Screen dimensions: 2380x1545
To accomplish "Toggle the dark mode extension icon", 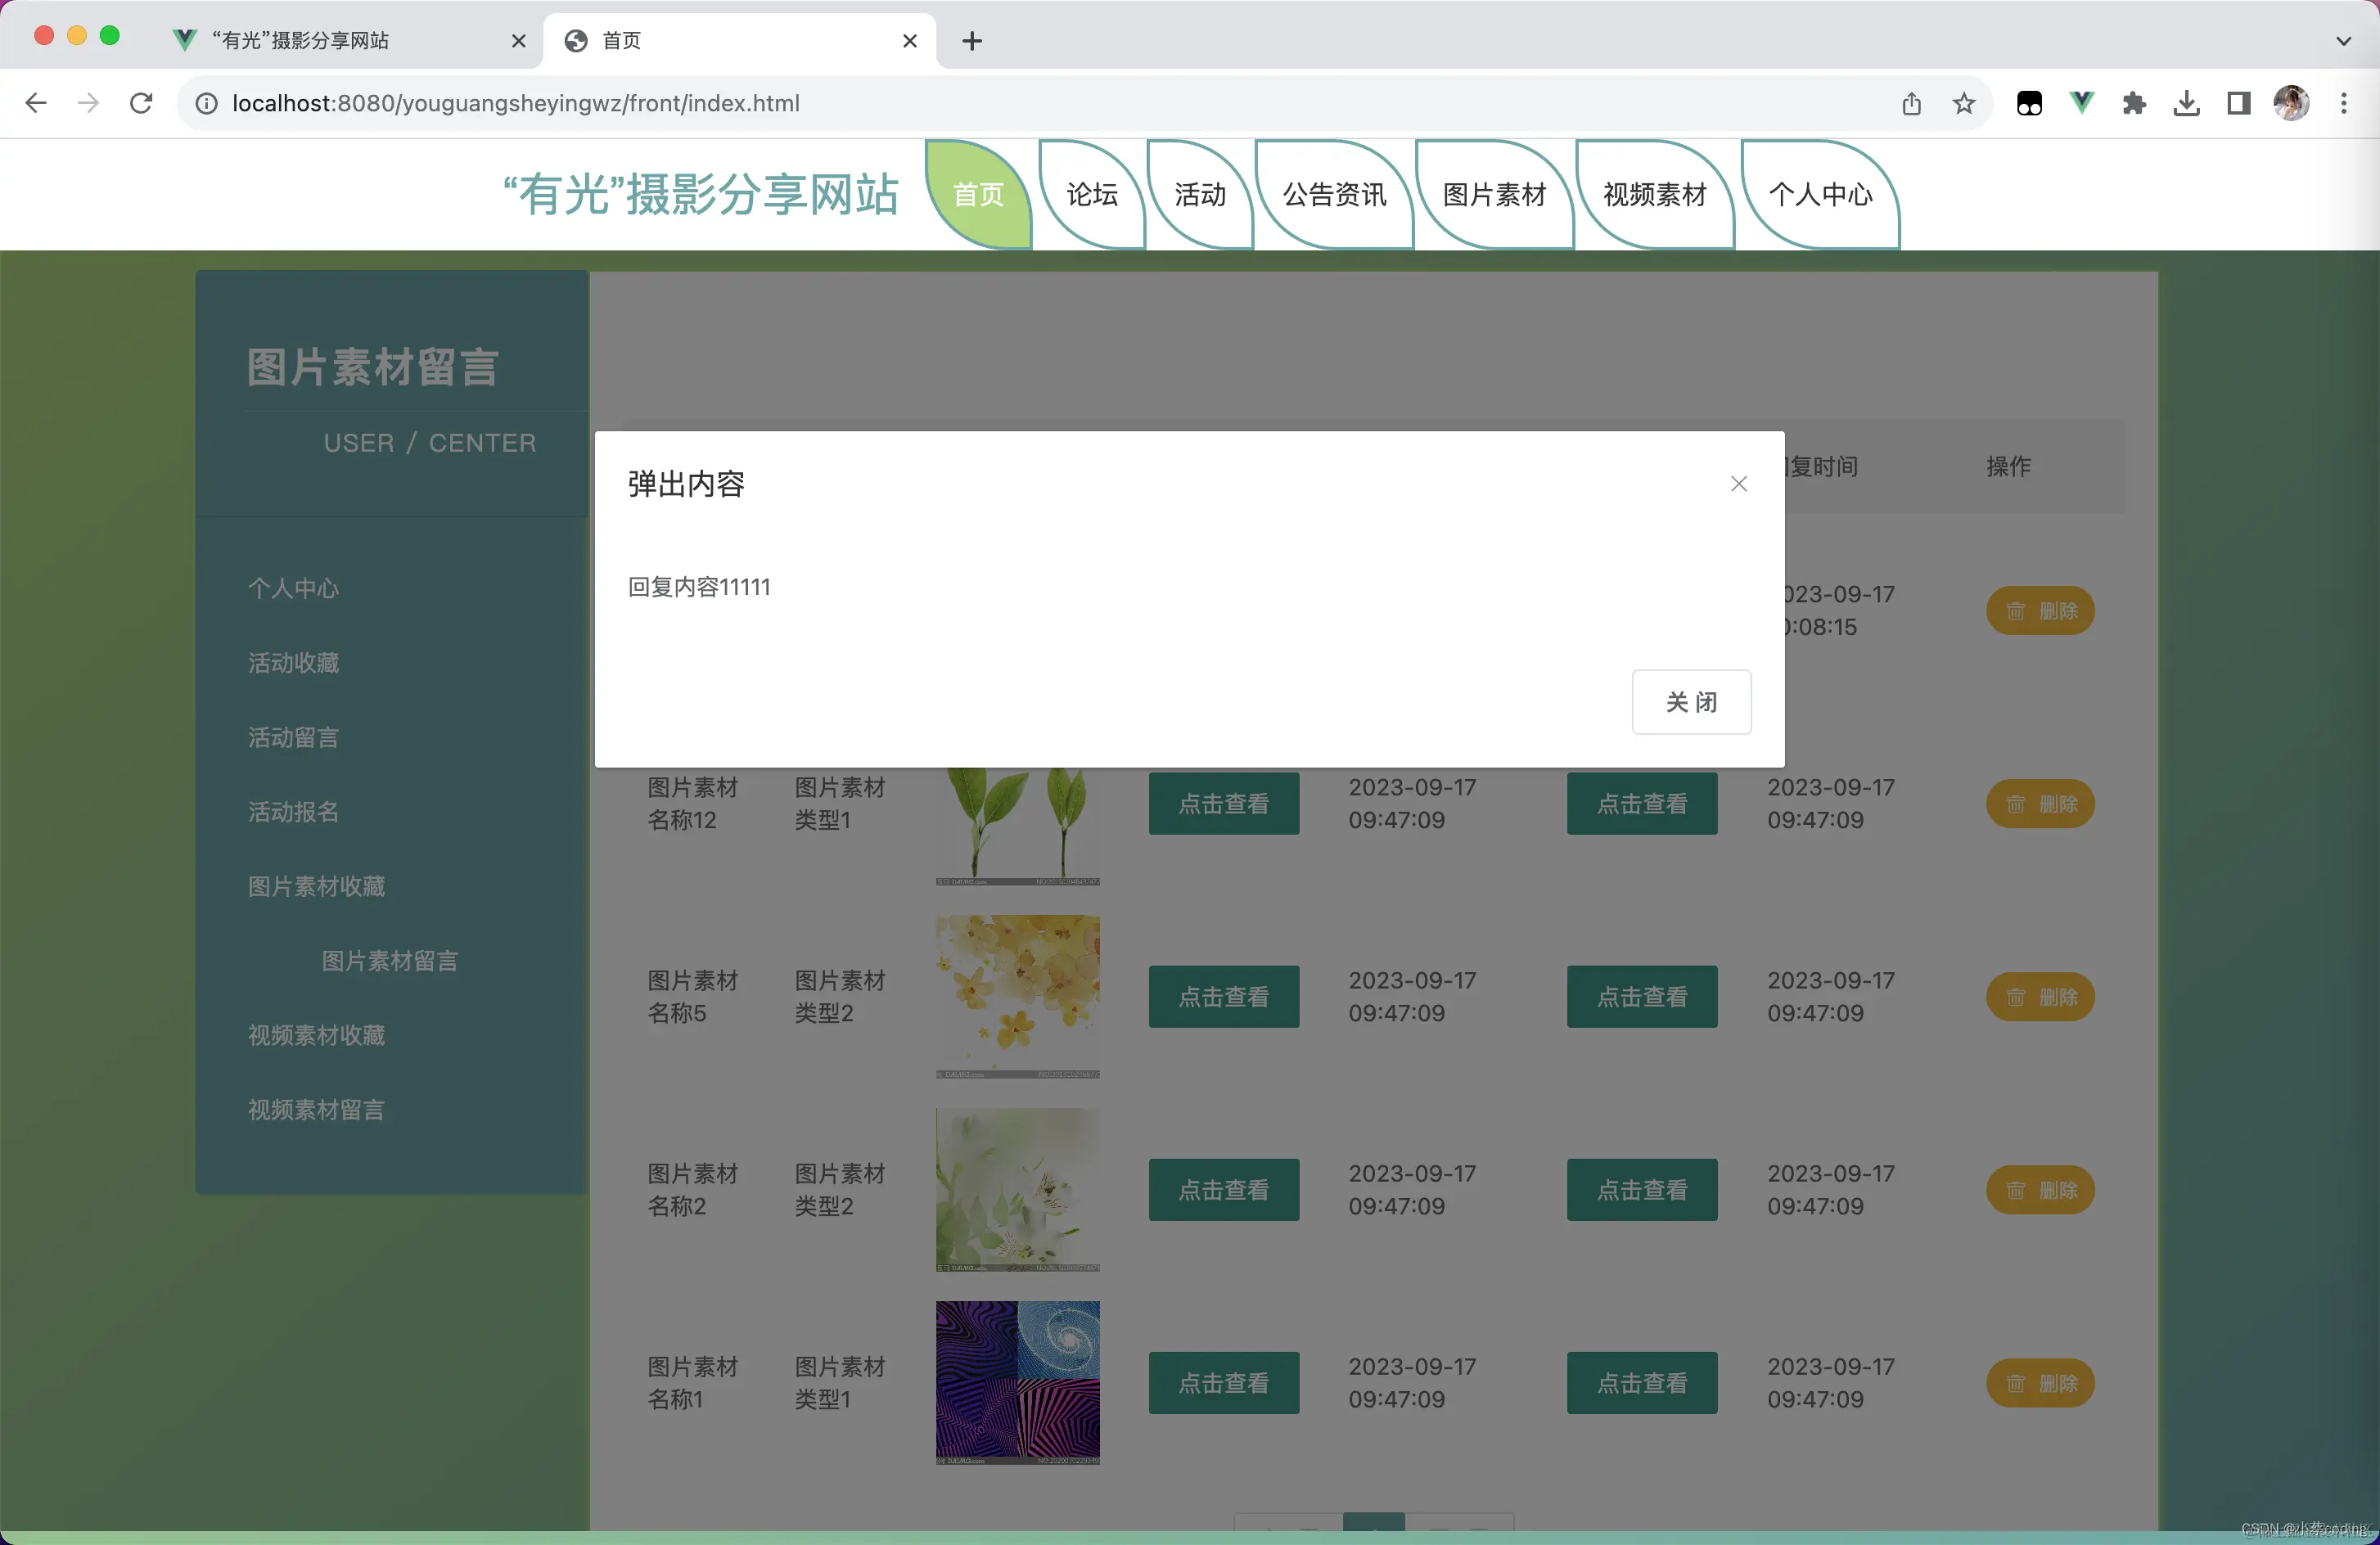I will tap(2029, 103).
